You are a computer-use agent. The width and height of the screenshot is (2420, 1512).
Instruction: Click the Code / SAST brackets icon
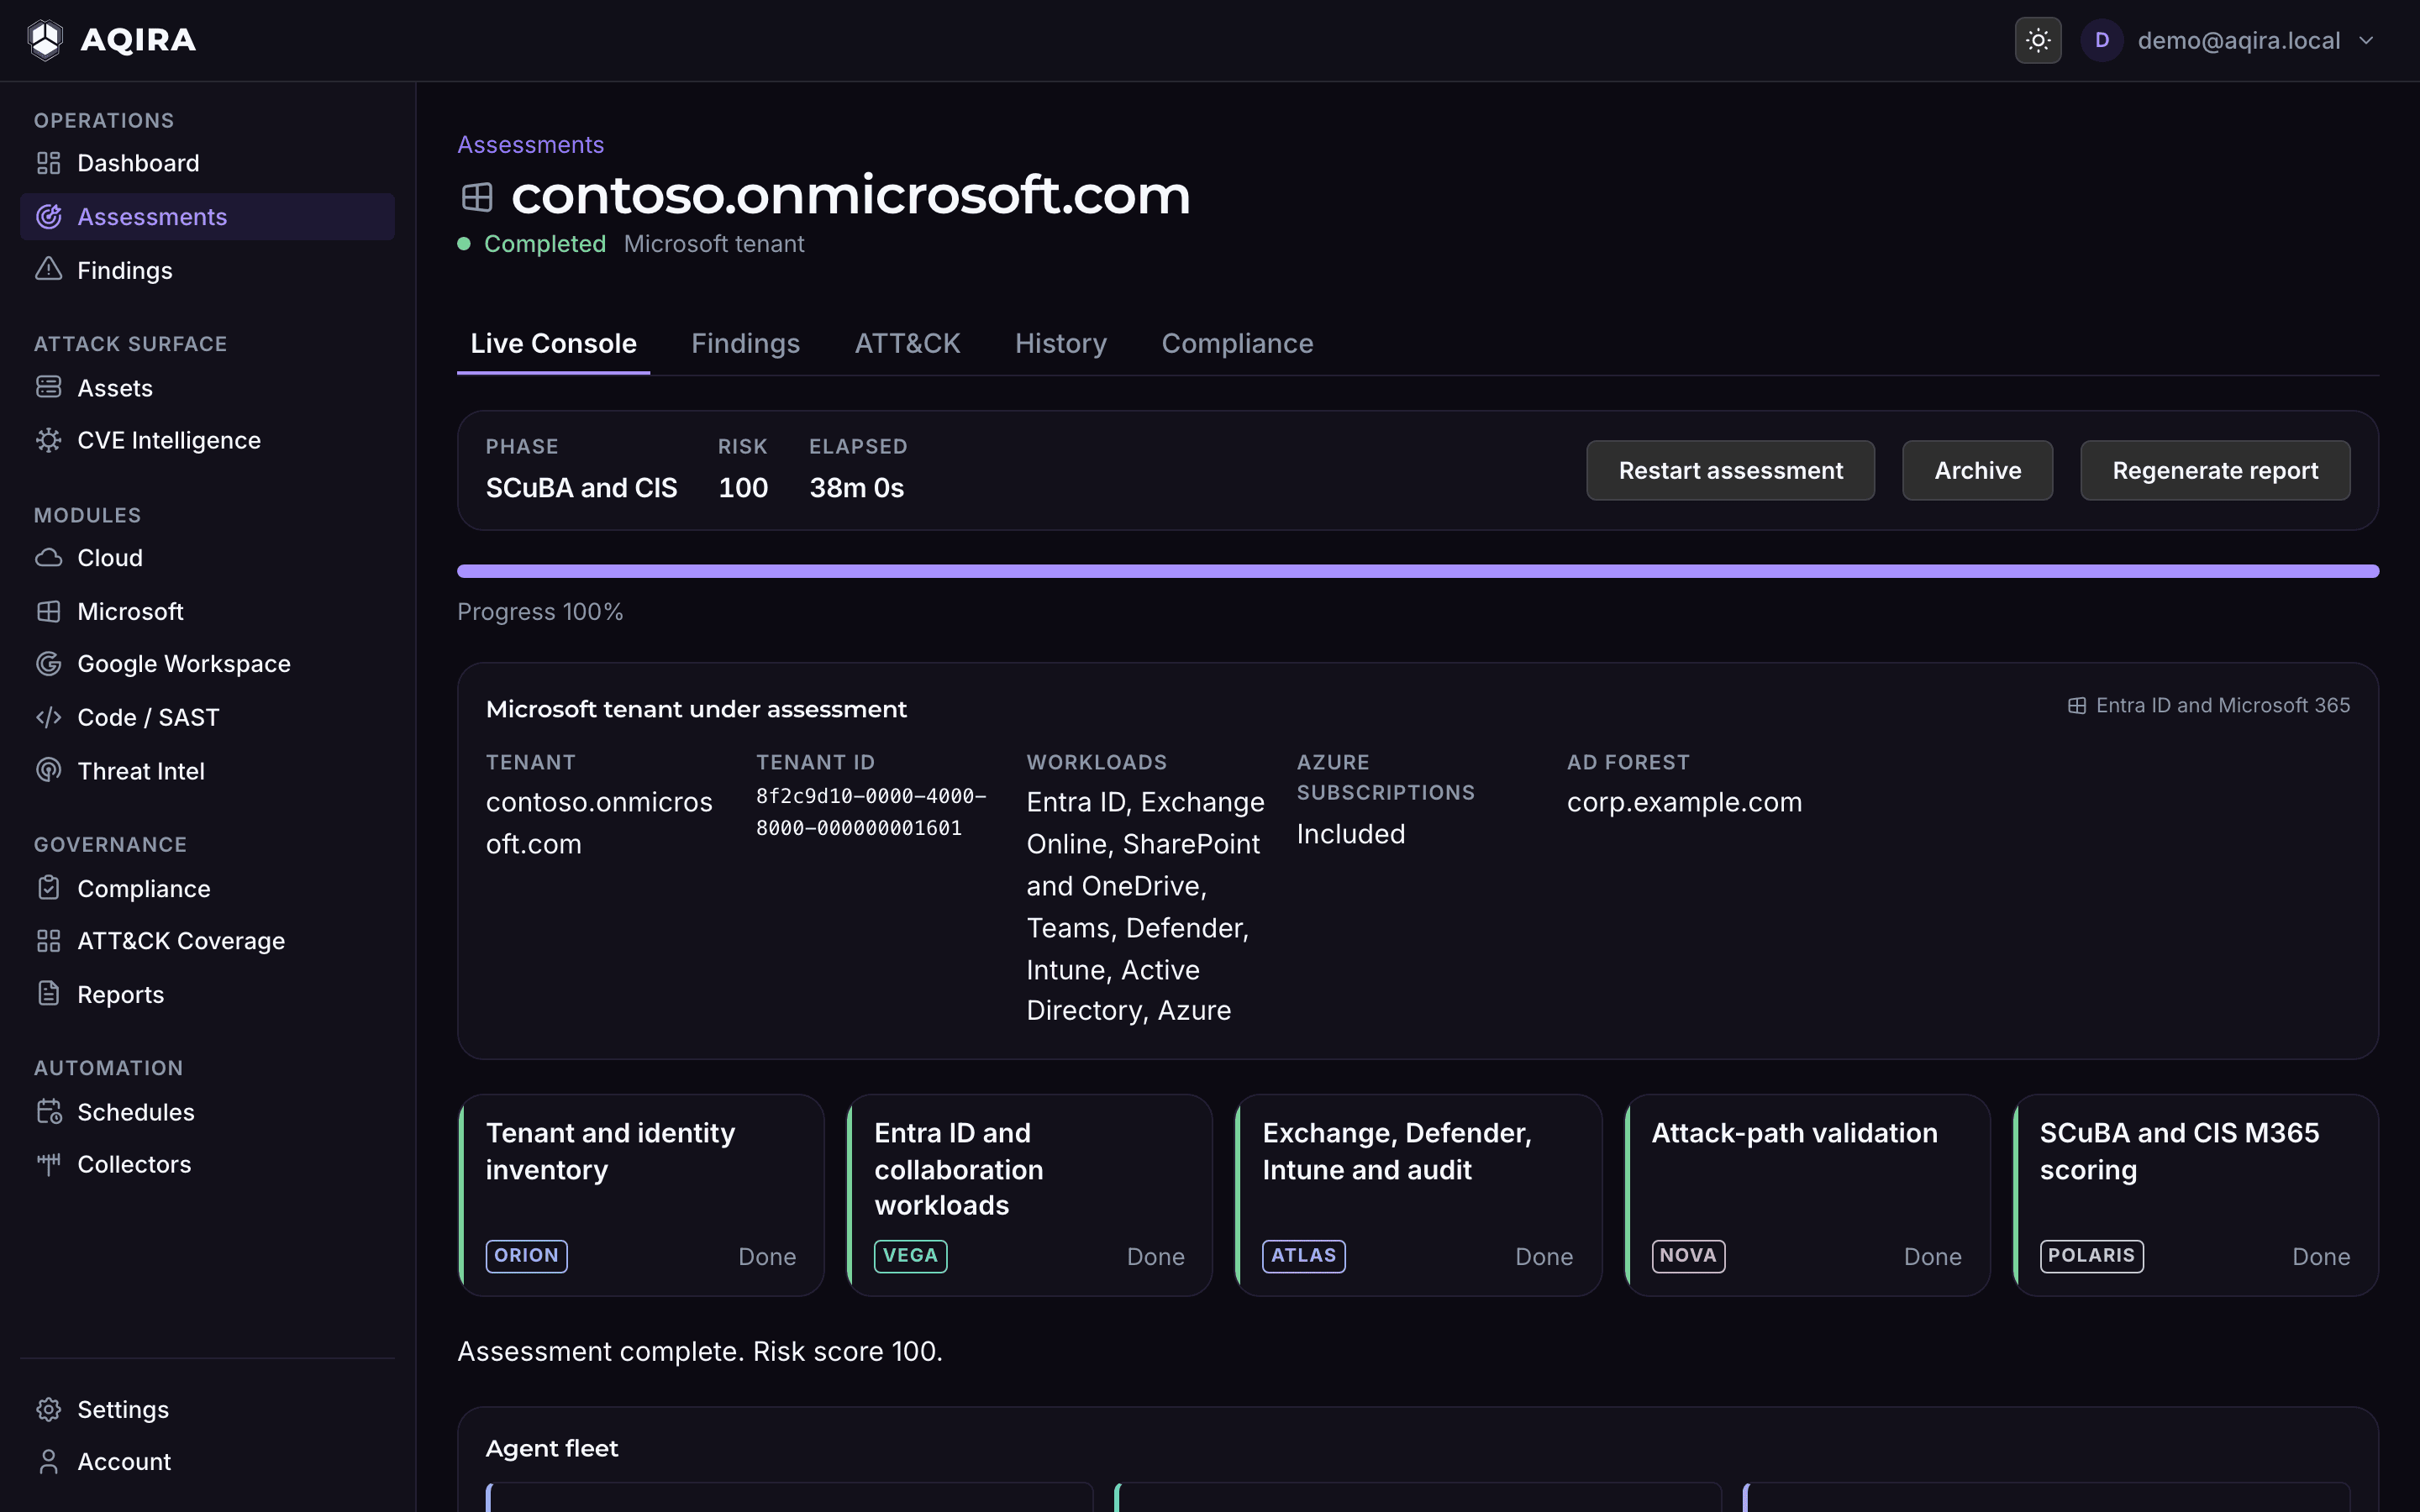[x=49, y=717]
